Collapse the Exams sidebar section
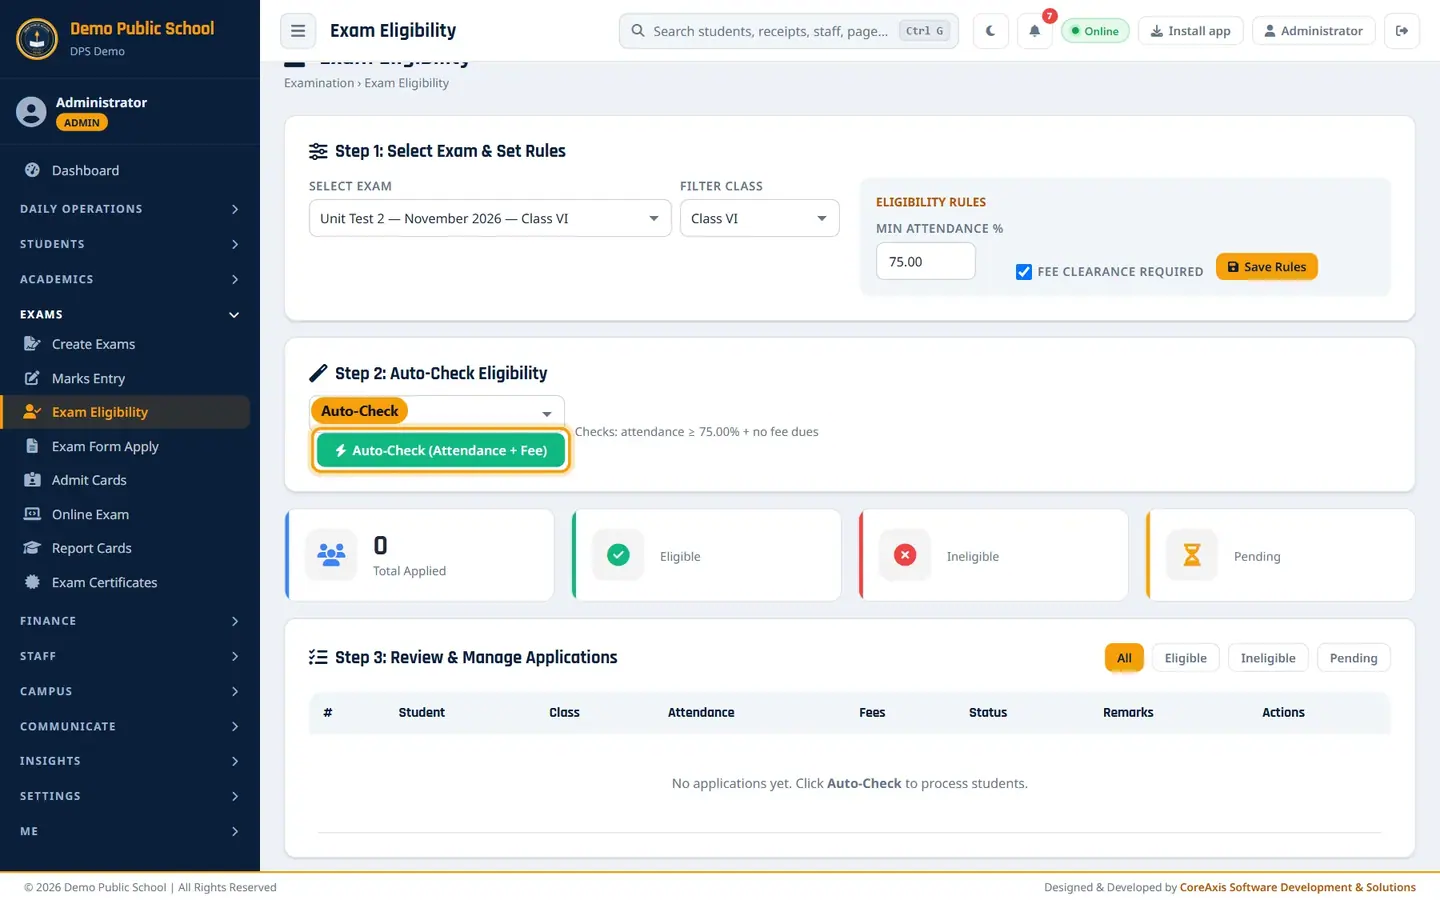Image resolution: width=1440 pixels, height=900 pixels. (130, 314)
